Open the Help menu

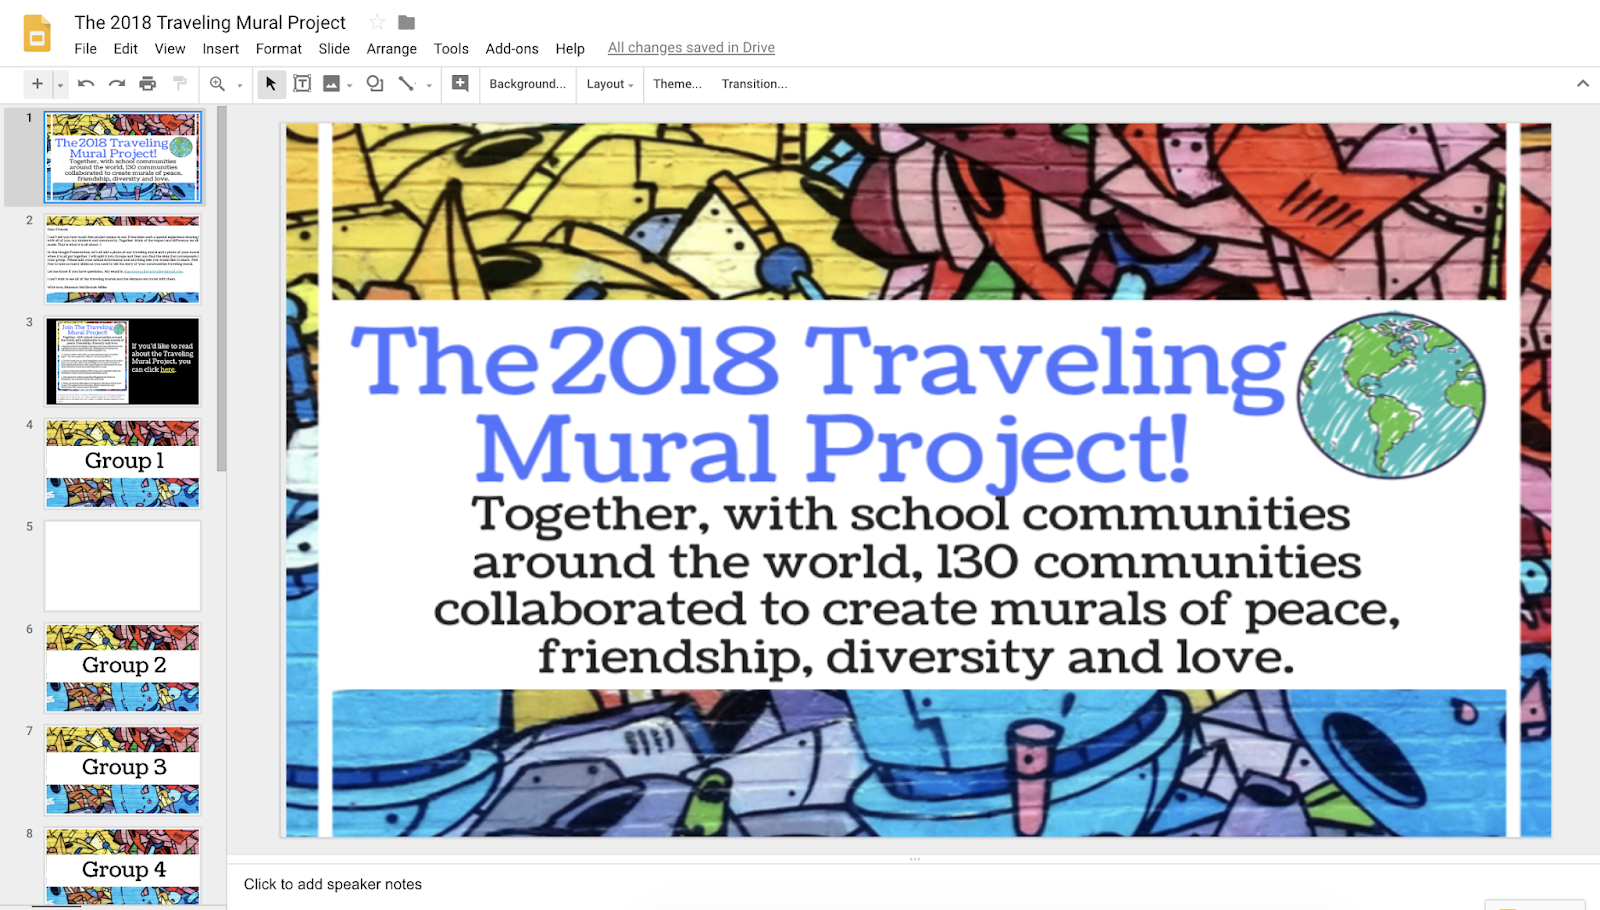(x=570, y=48)
